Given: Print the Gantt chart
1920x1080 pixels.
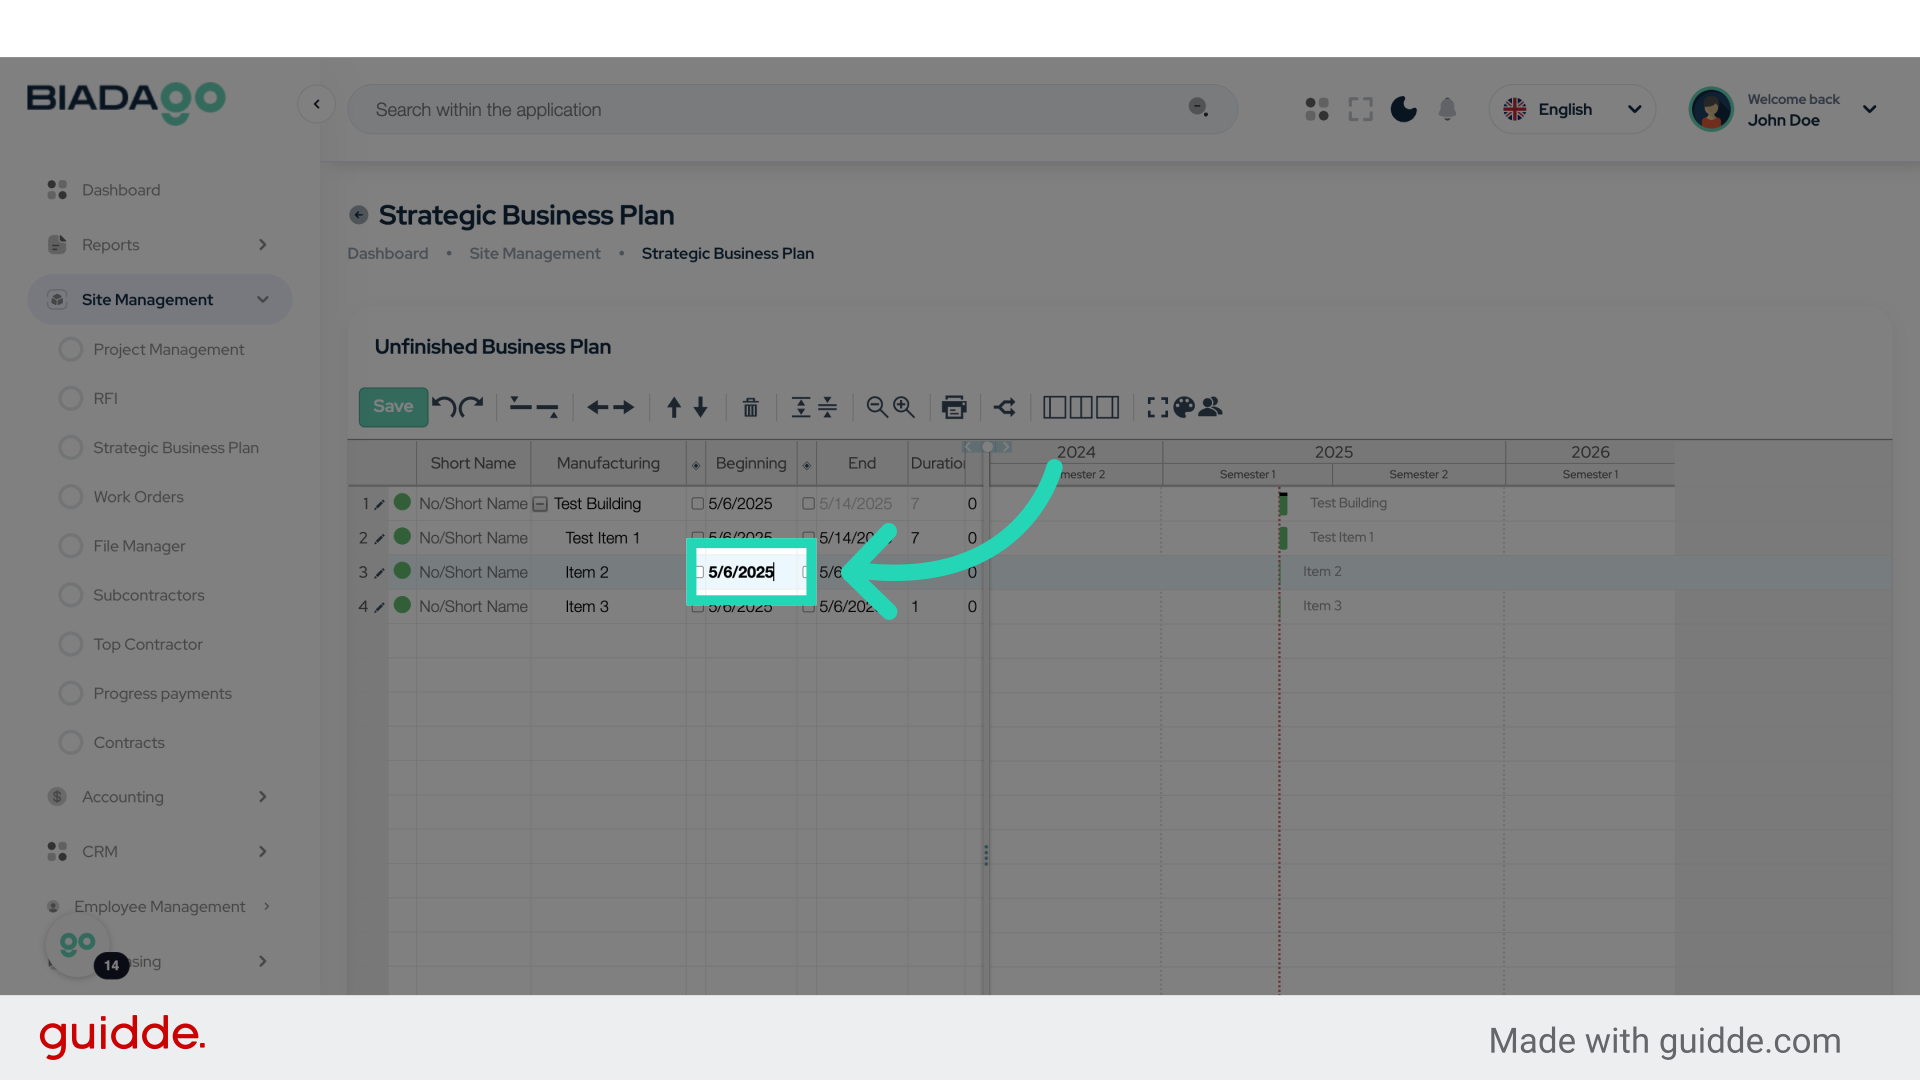Looking at the screenshot, I should pyautogui.click(x=954, y=407).
